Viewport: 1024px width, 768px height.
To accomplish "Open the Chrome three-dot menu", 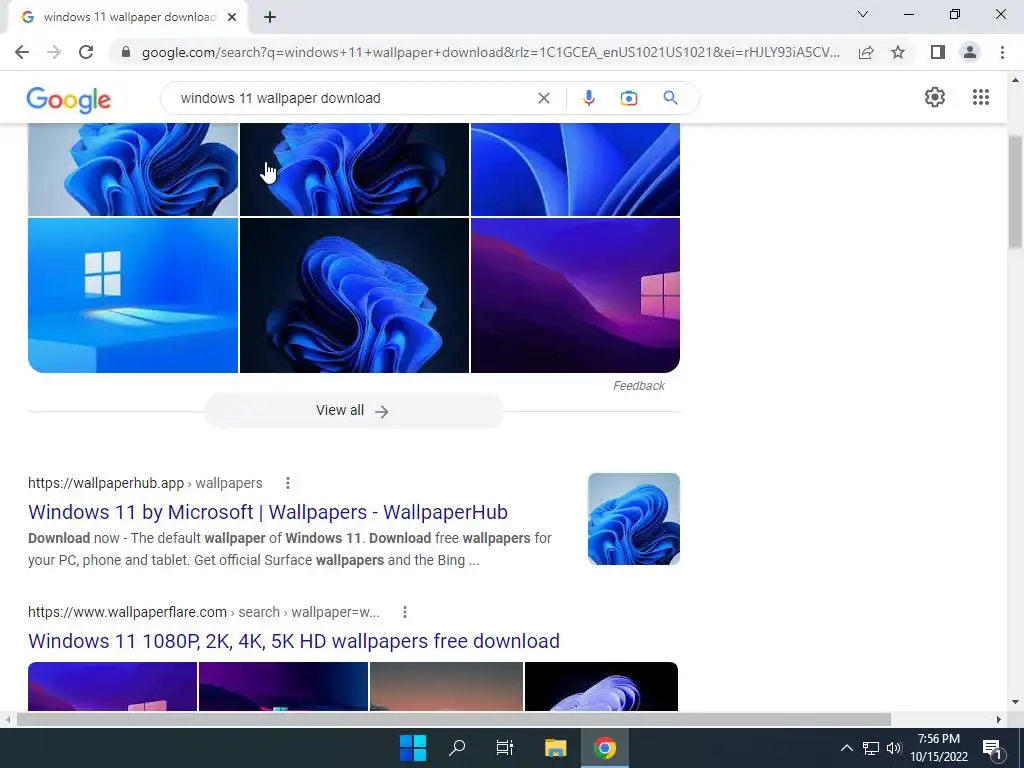I will (1002, 52).
